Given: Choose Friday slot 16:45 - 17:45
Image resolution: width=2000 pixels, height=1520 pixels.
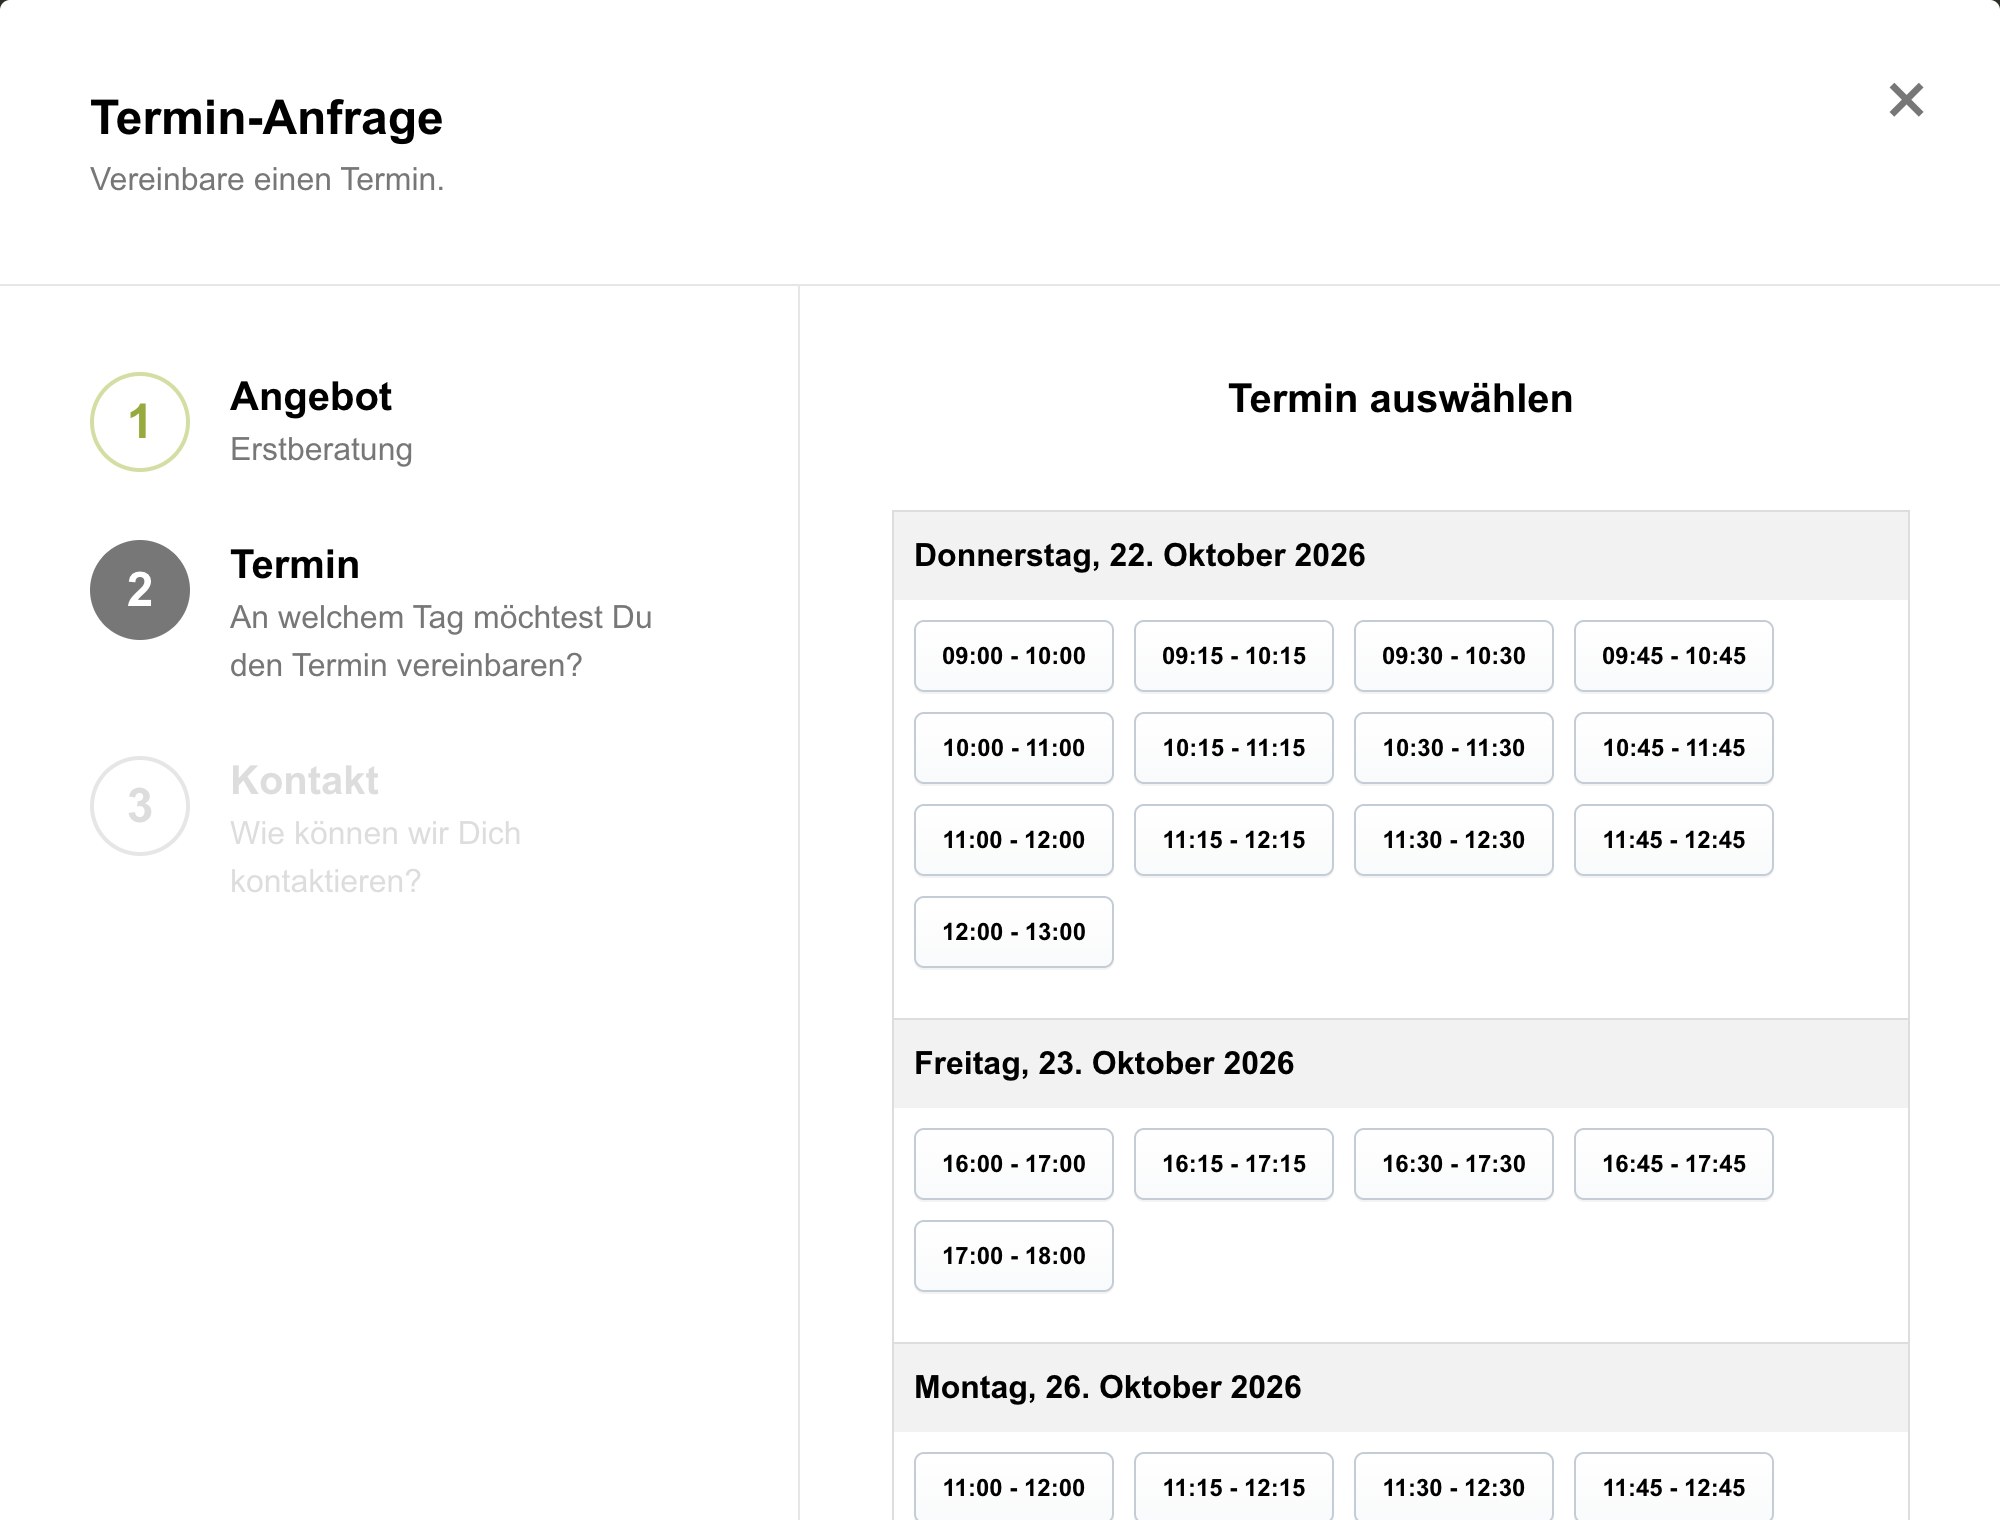Looking at the screenshot, I should pos(1674,1164).
